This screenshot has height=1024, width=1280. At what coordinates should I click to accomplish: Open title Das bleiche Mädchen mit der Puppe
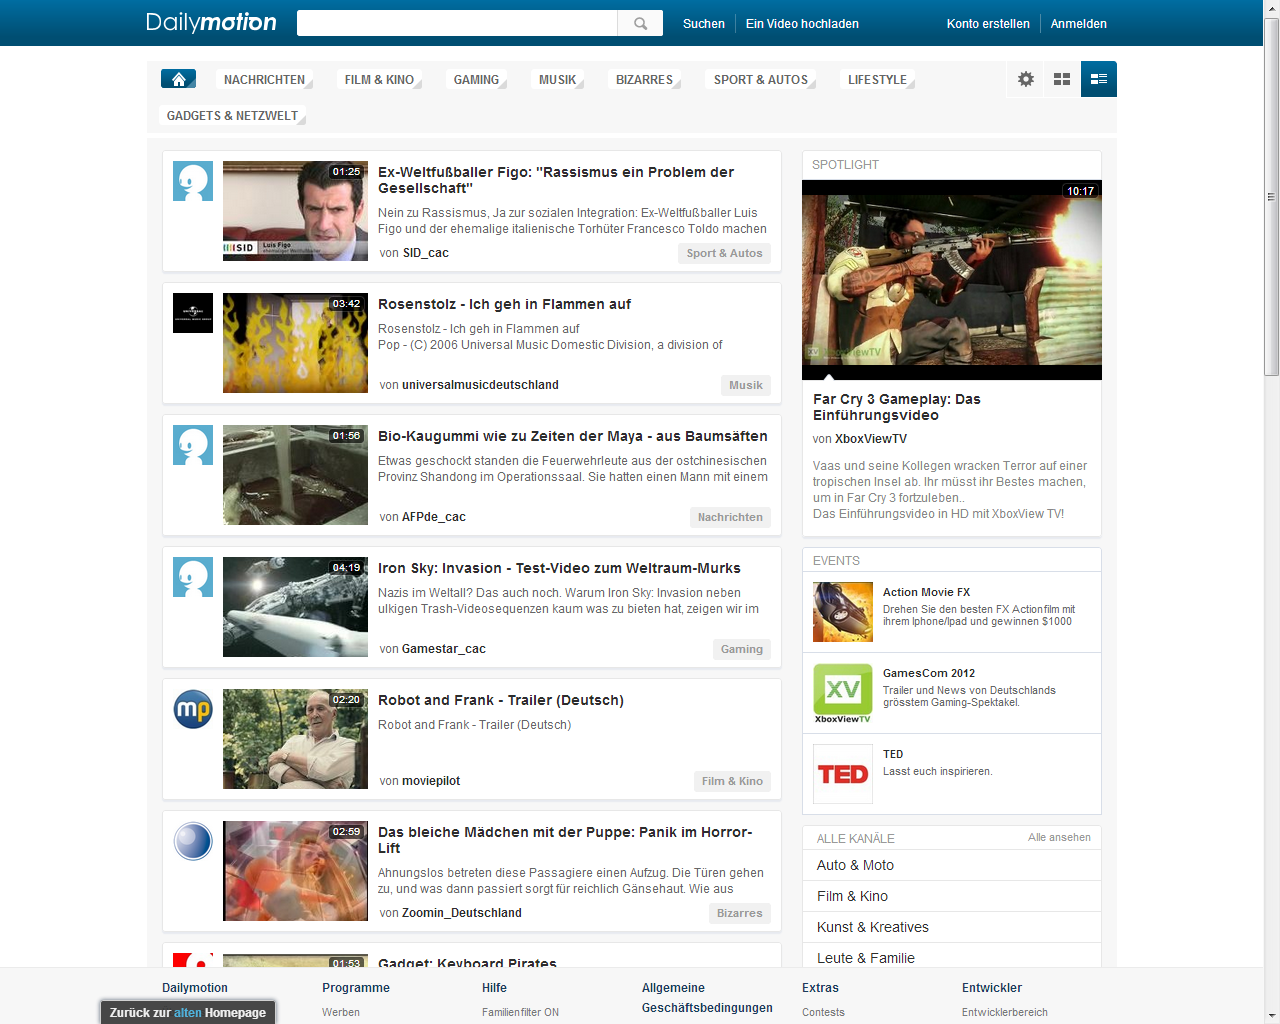point(565,840)
